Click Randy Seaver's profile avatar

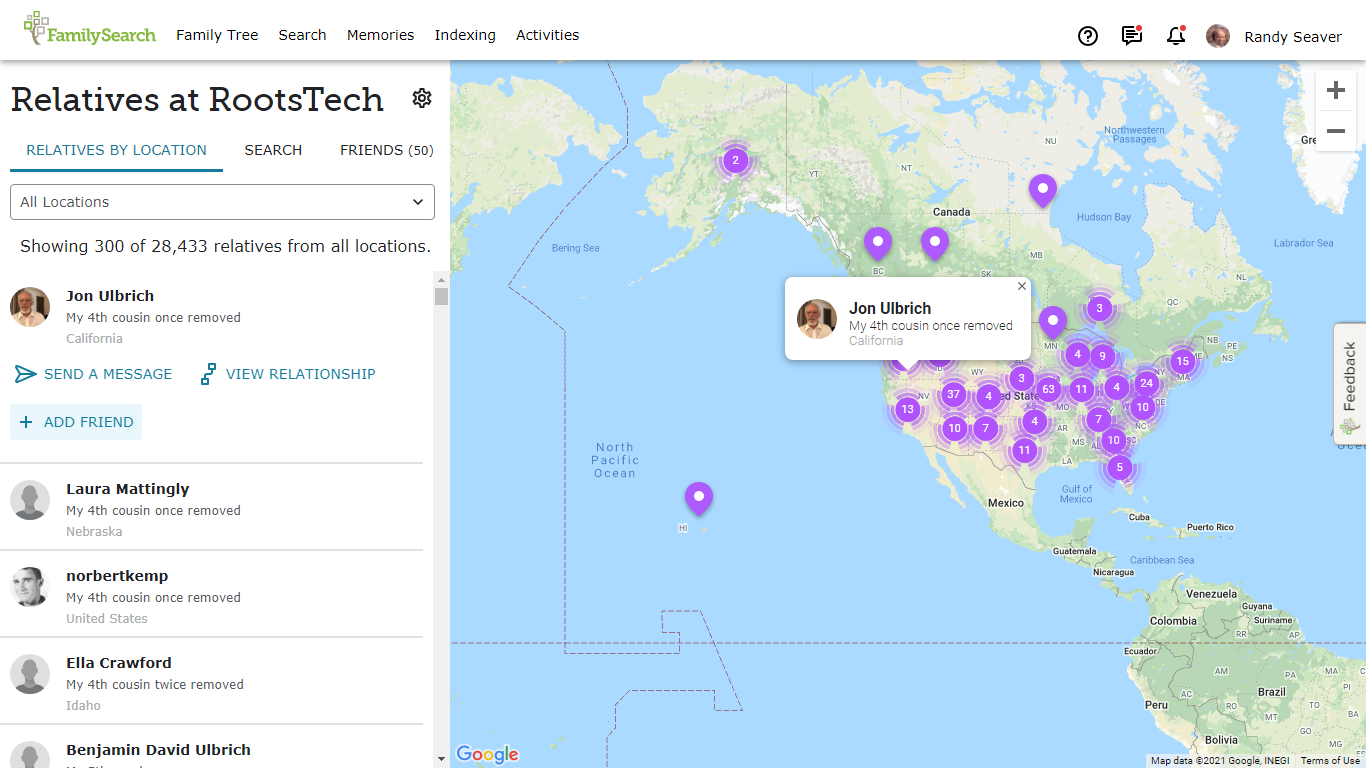click(1218, 36)
